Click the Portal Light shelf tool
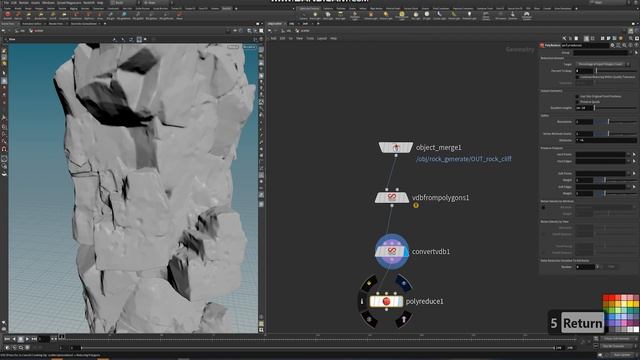Image resolution: width=640 pixels, height=360 pixels. tap(454, 16)
